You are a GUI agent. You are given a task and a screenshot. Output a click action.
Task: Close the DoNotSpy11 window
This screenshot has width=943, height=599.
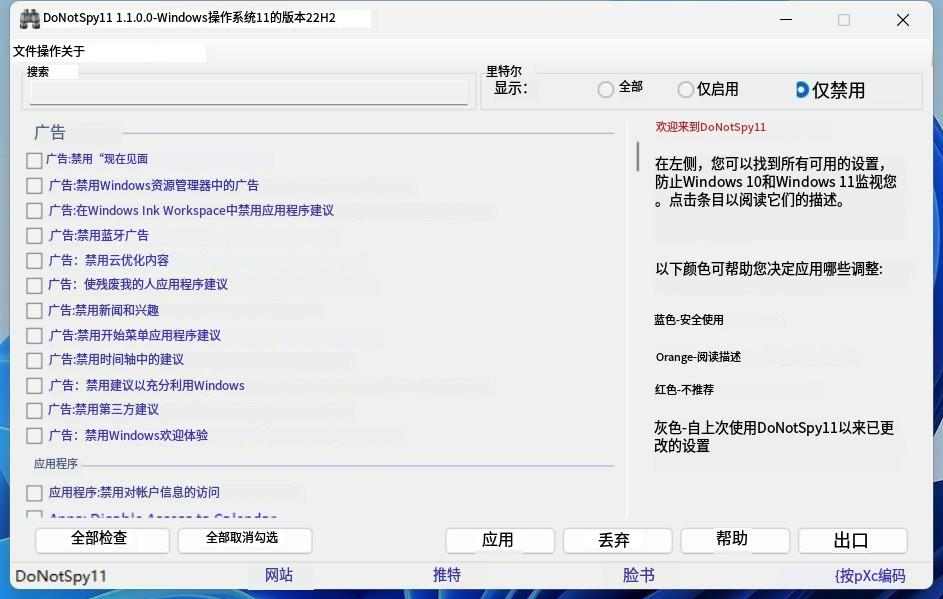pos(902,20)
